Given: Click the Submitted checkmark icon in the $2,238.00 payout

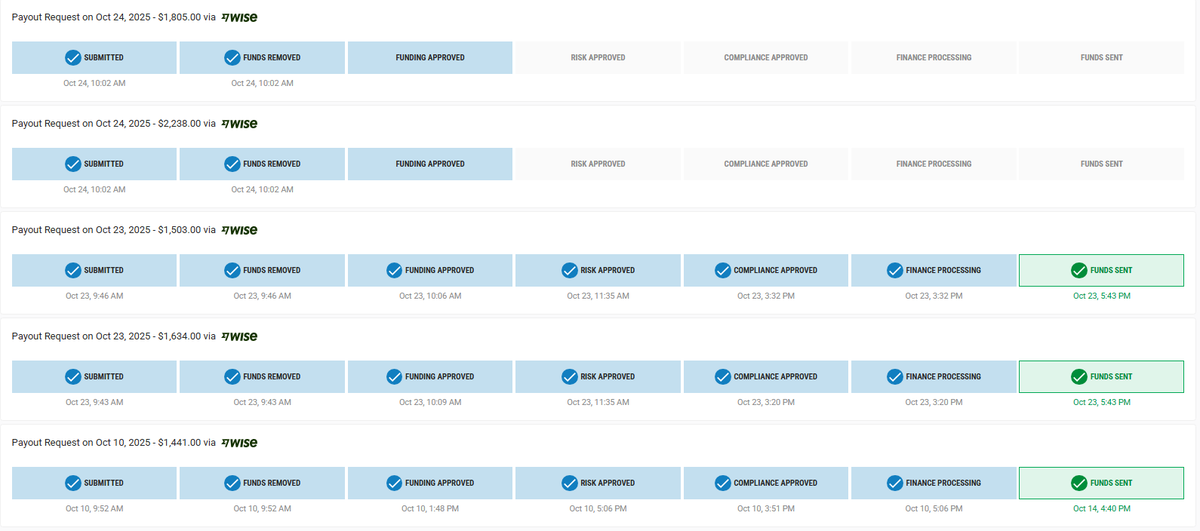Looking at the screenshot, I should point(72,164).
